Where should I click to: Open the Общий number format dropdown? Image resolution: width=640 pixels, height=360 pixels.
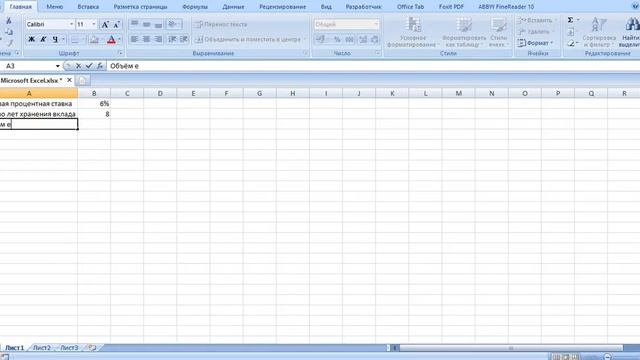[x=376, y=24]
